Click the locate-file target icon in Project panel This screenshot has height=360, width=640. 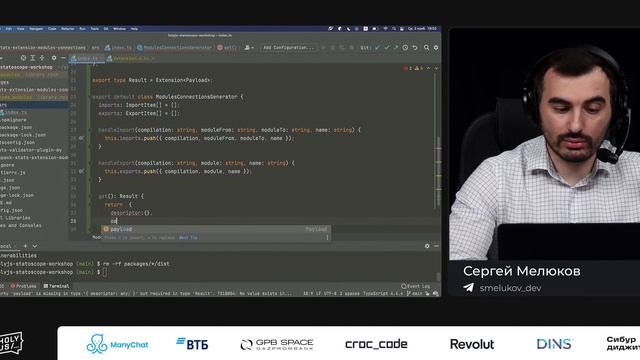tap(23, 58)
